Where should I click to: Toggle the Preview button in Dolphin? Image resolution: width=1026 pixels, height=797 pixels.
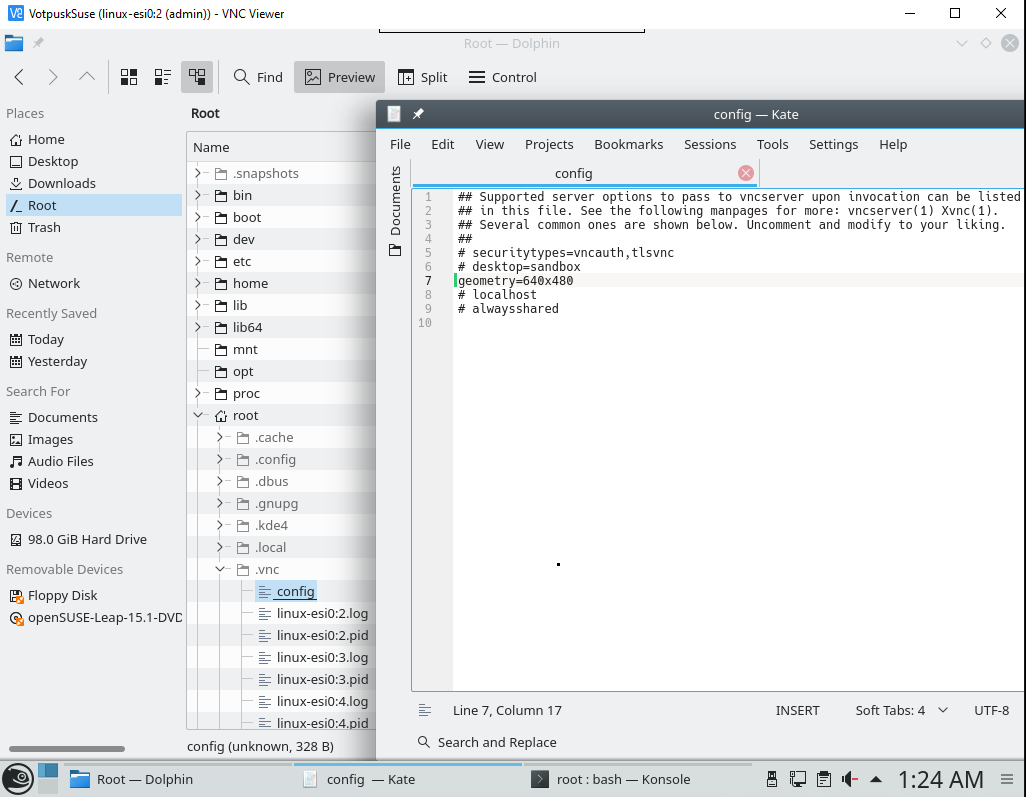tap(340, 77)
